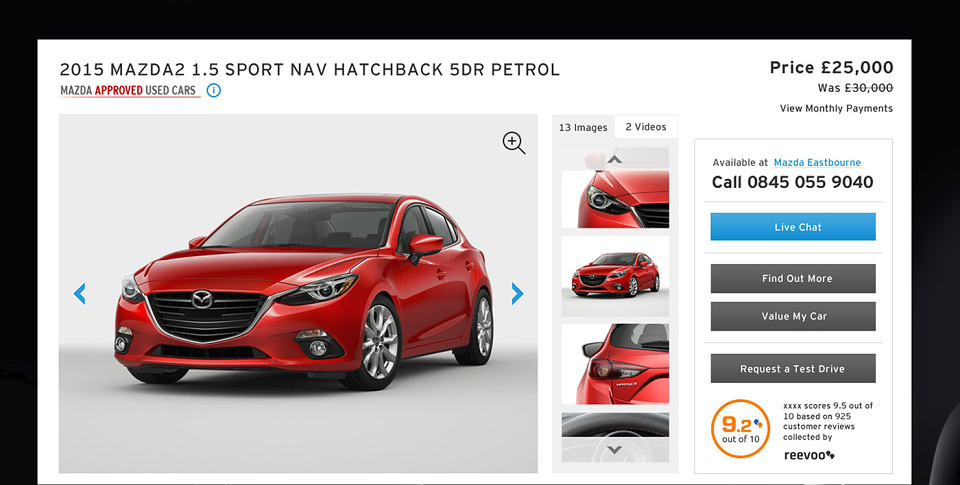Click the zoom magnifier icon on main image
The image size is (960, 485).
coord(514,143)
